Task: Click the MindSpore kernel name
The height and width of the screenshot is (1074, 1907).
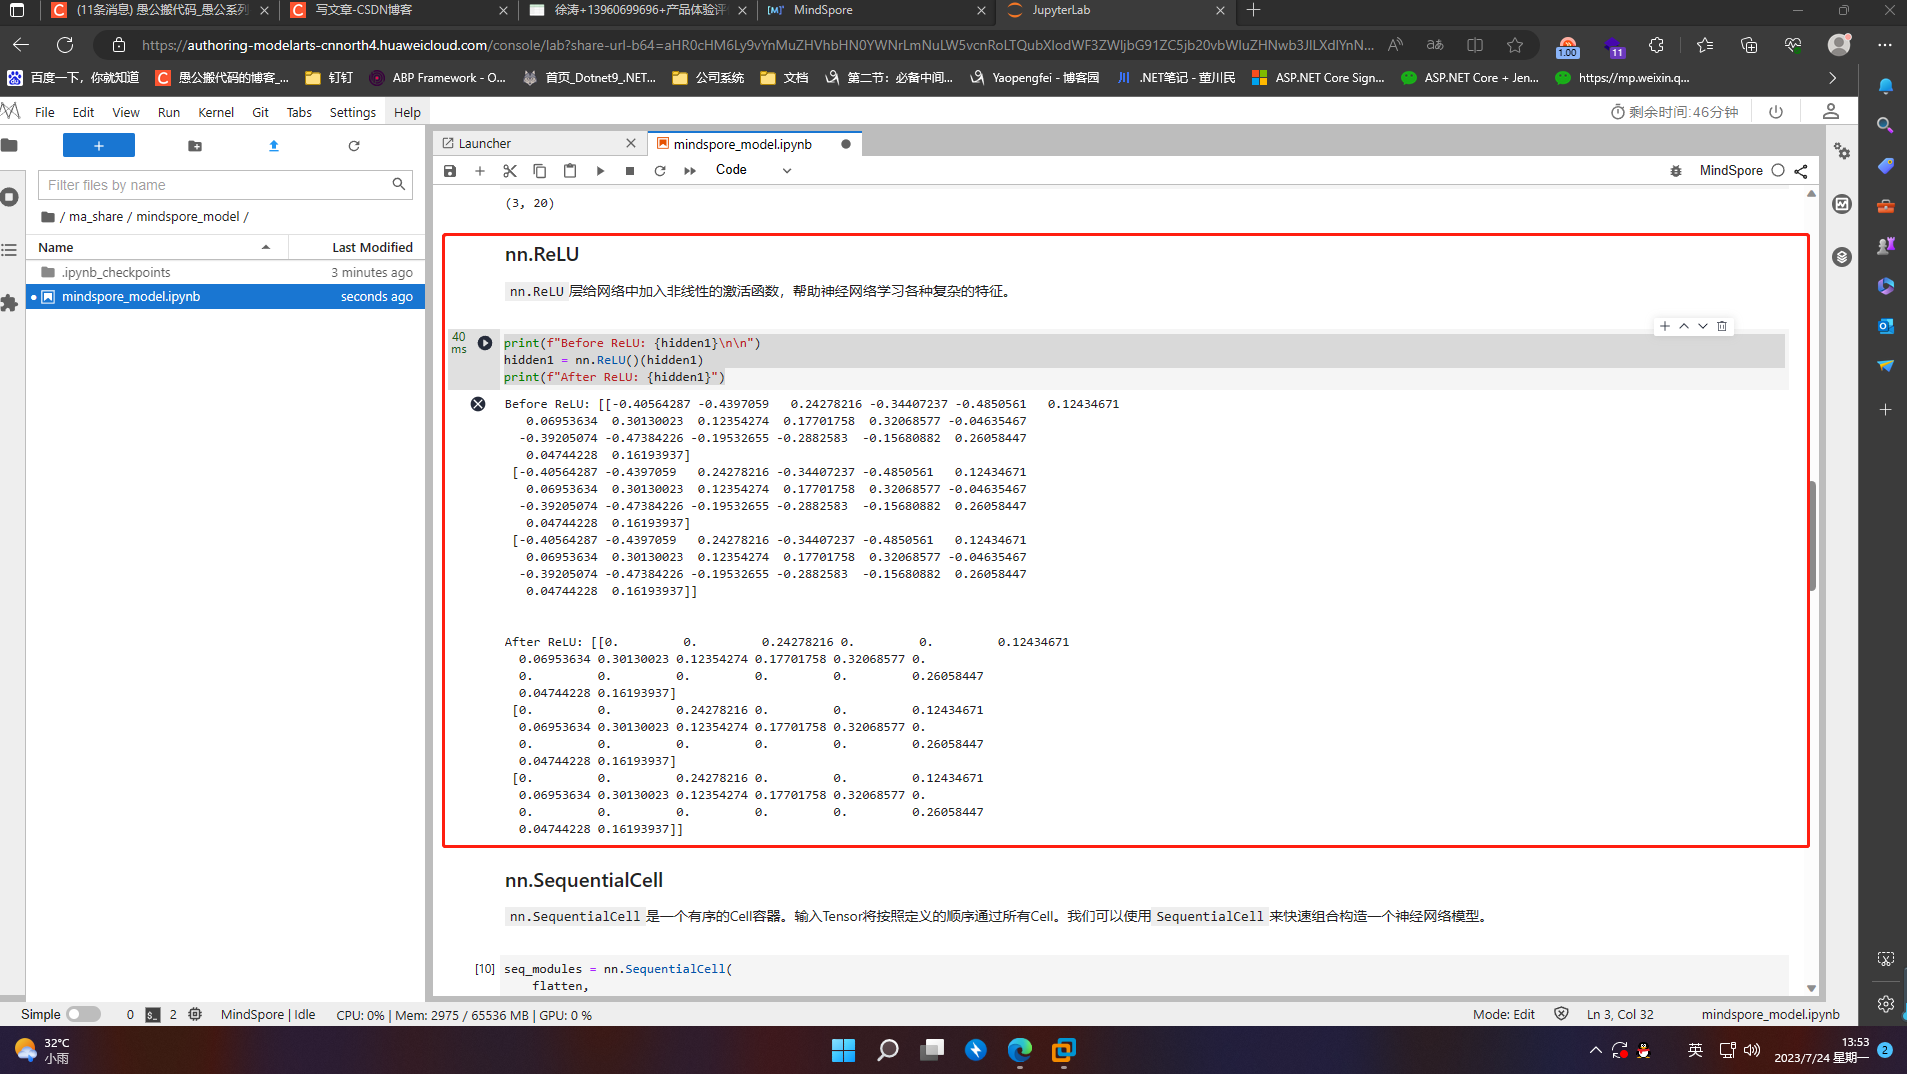Action: (1731, 171)
